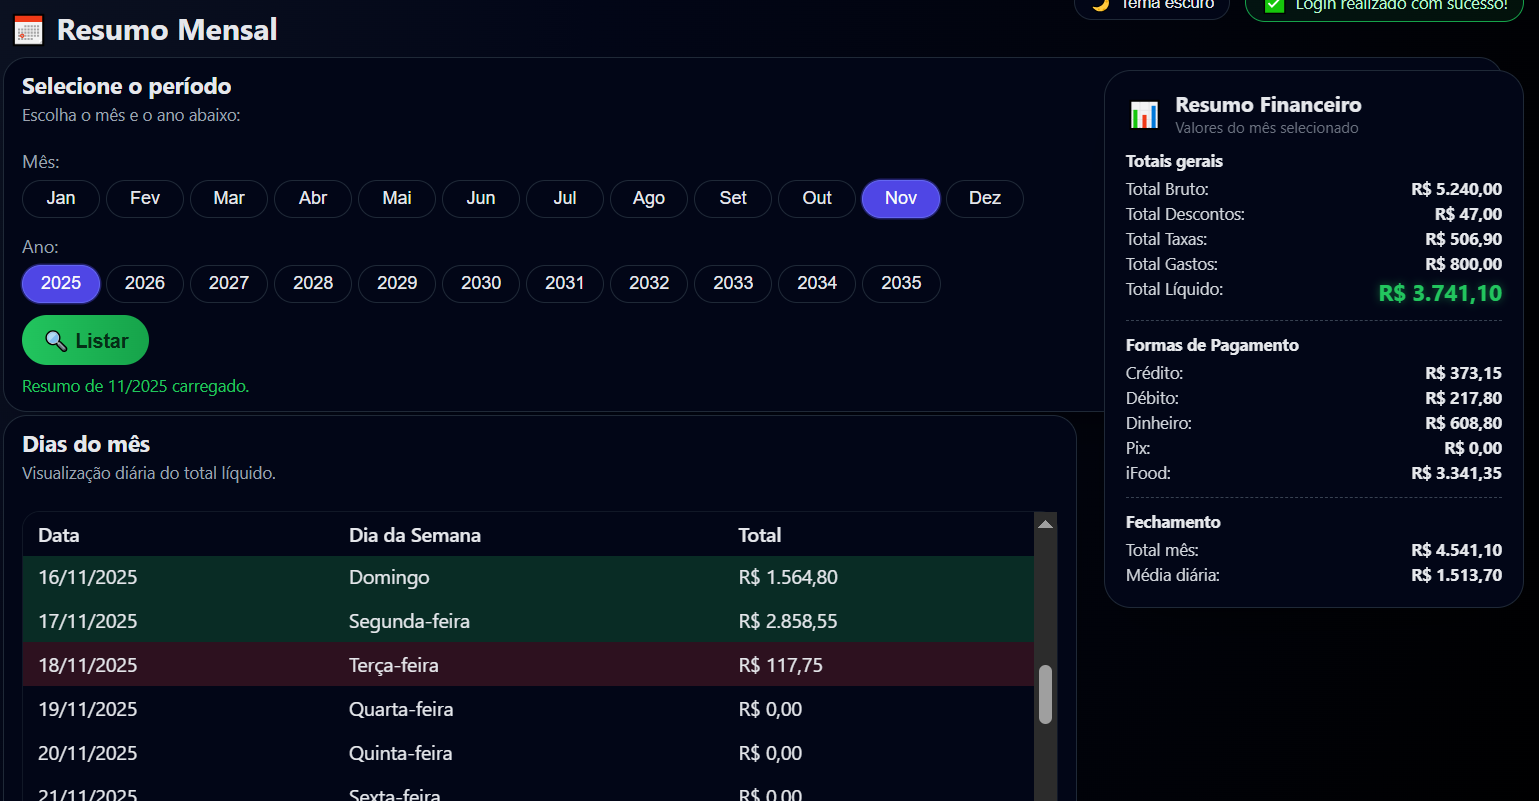Image resolution: width=1539 pixels, height=801 pixels.
Task: Select the month Nov
Action: pyautogui.click(x=900, y=198)
